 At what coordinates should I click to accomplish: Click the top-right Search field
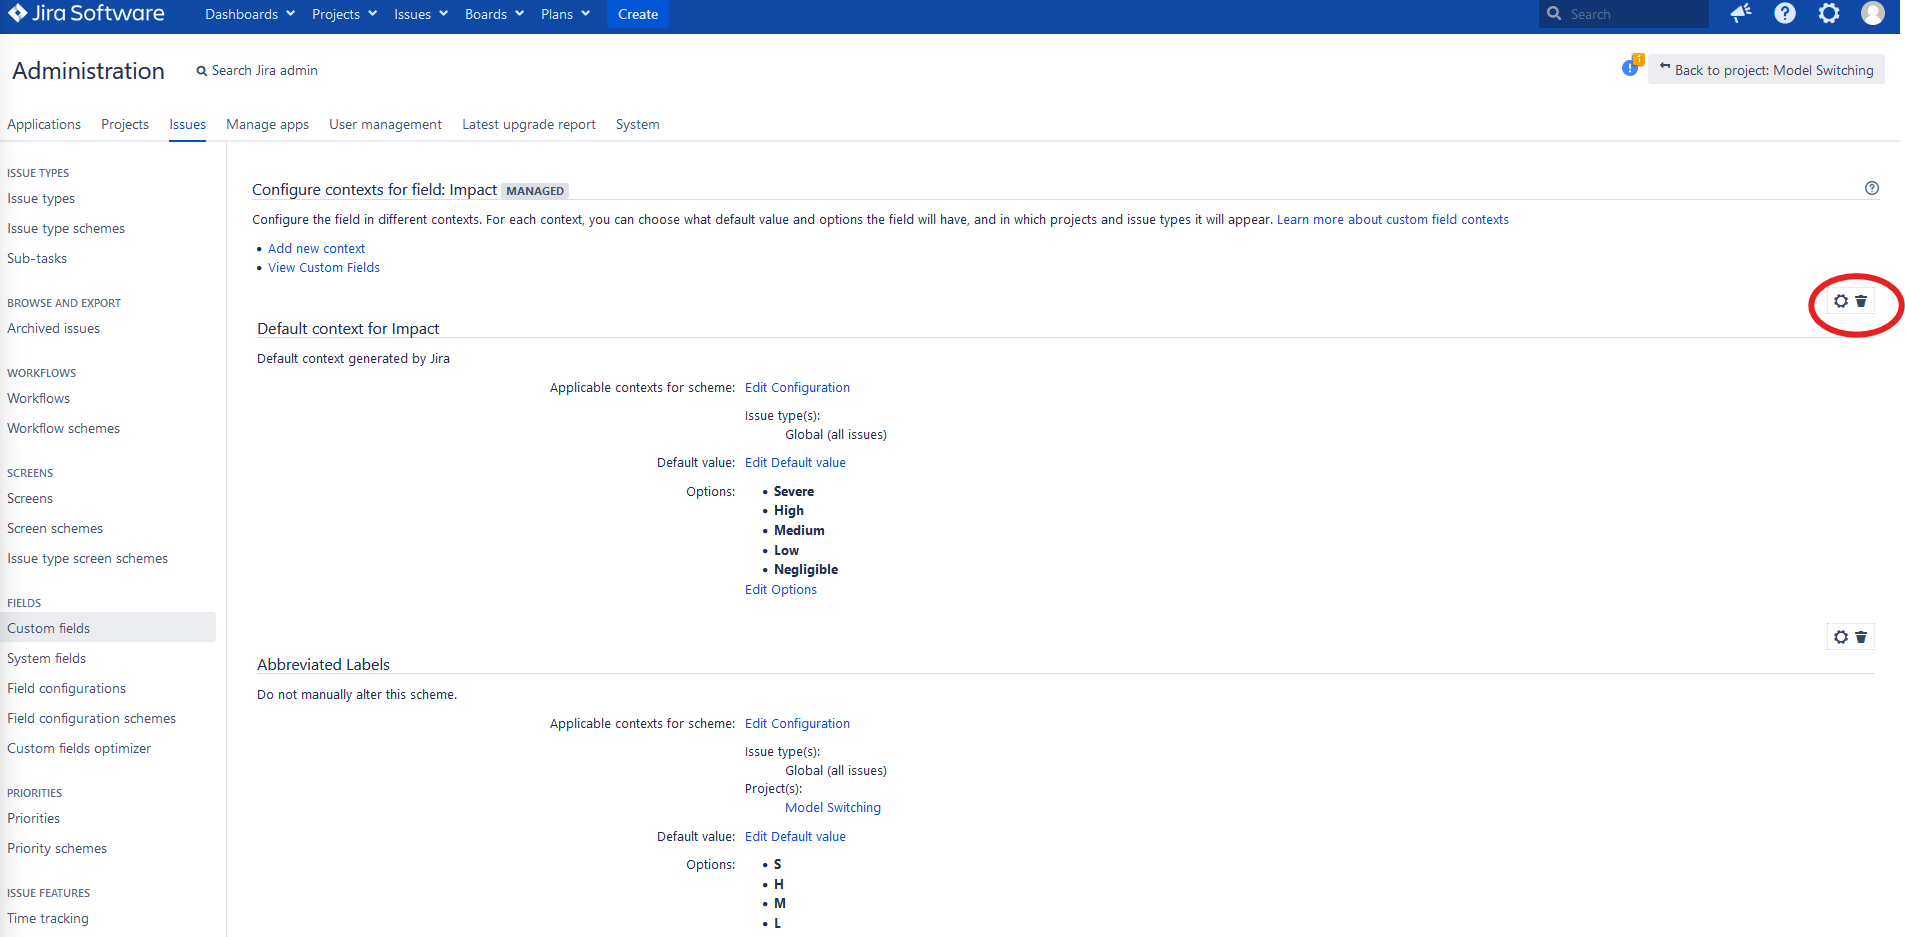pos(1624,14)
